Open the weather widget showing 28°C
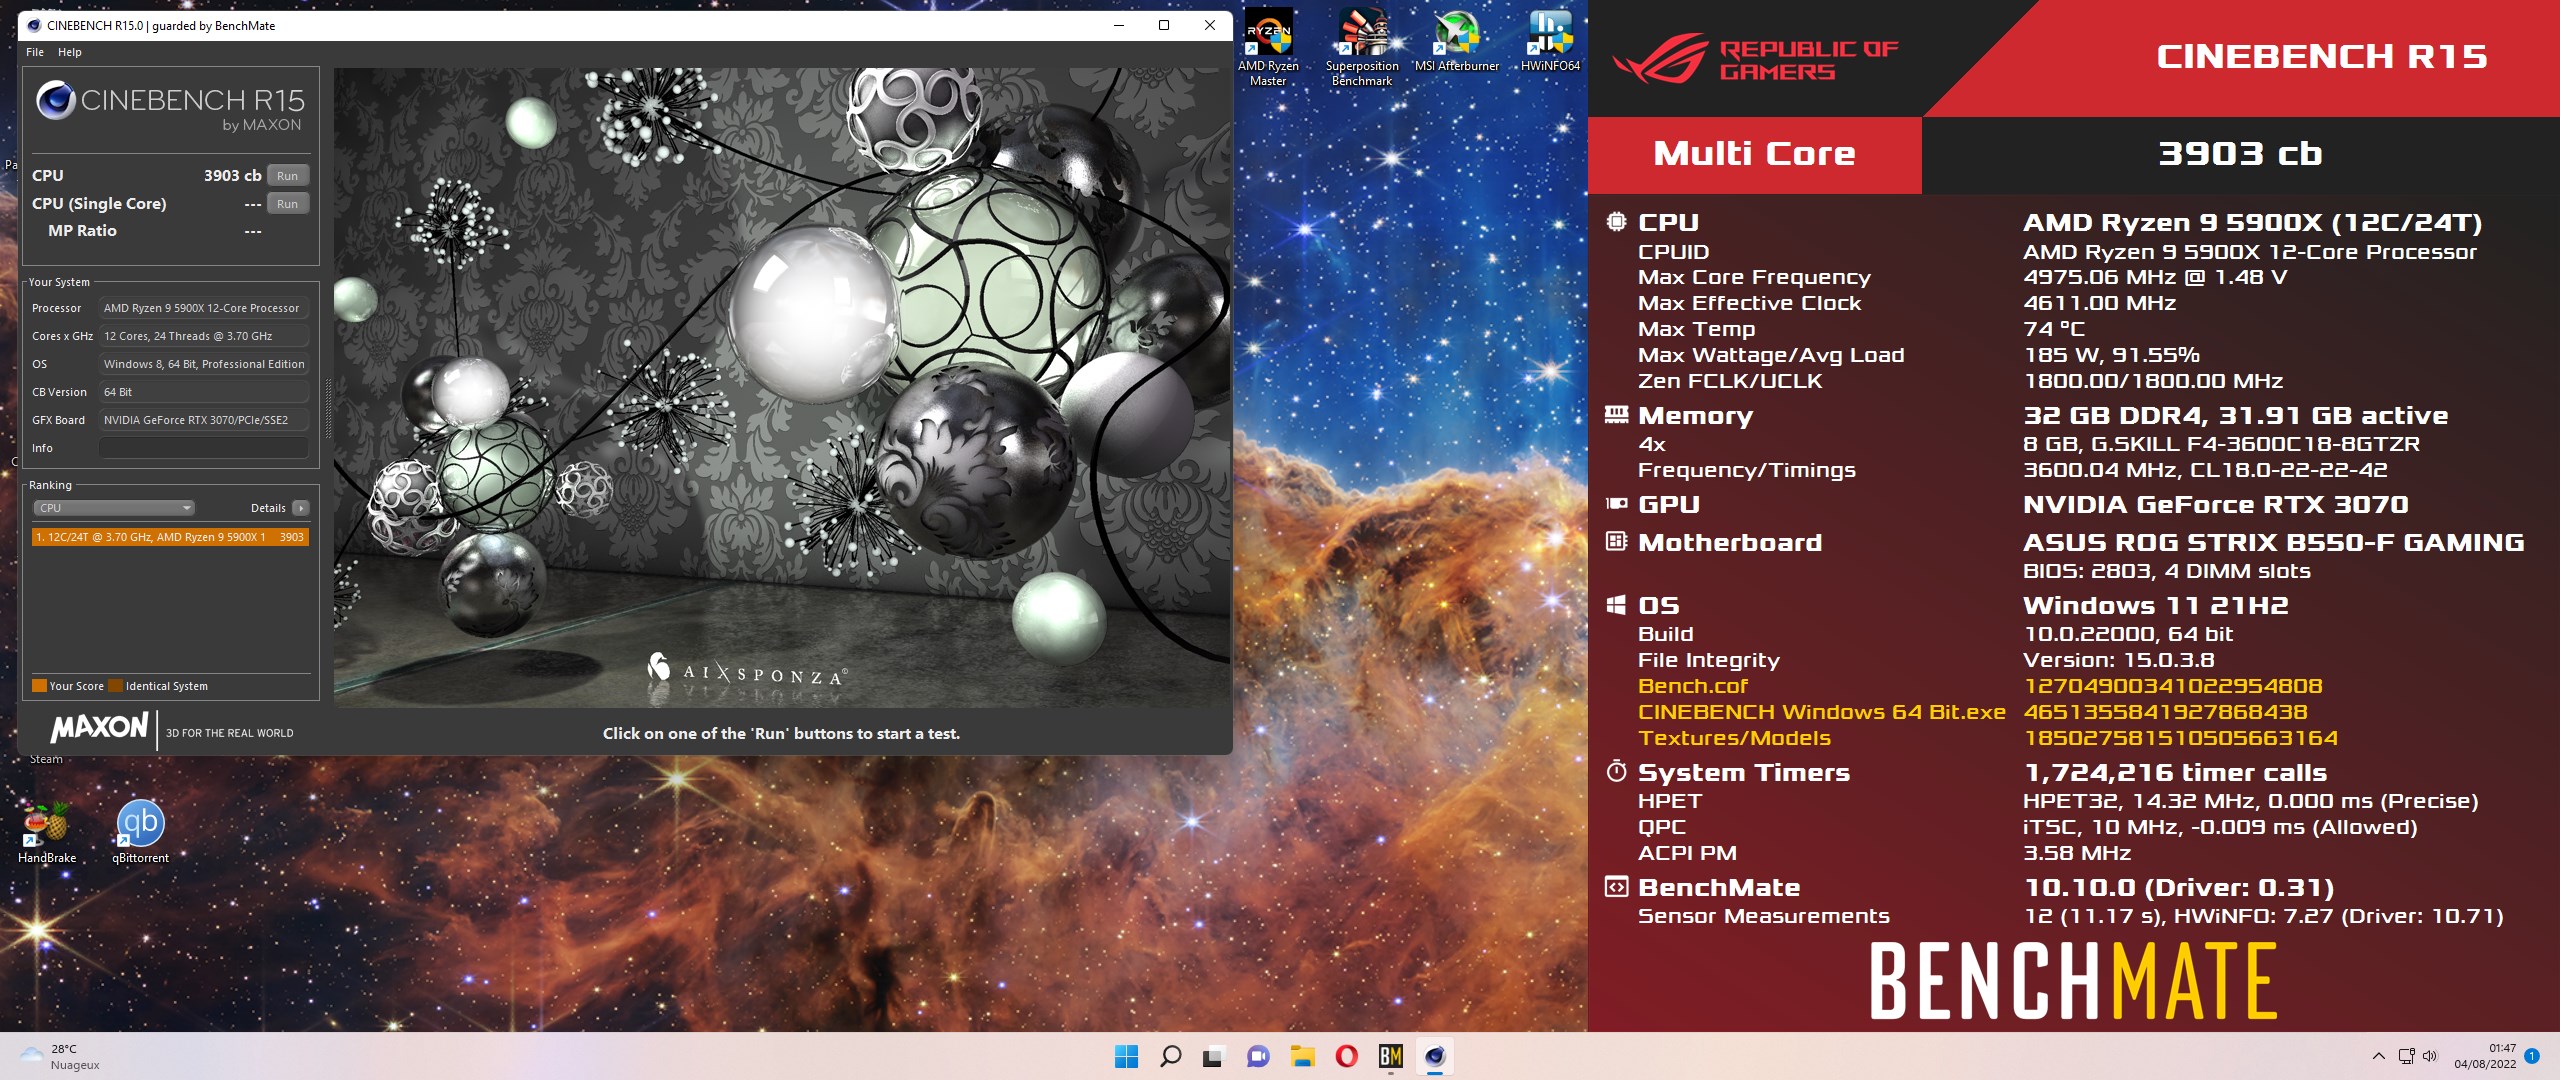Screen dimensions: 2560x1080 coord(60,1056)
